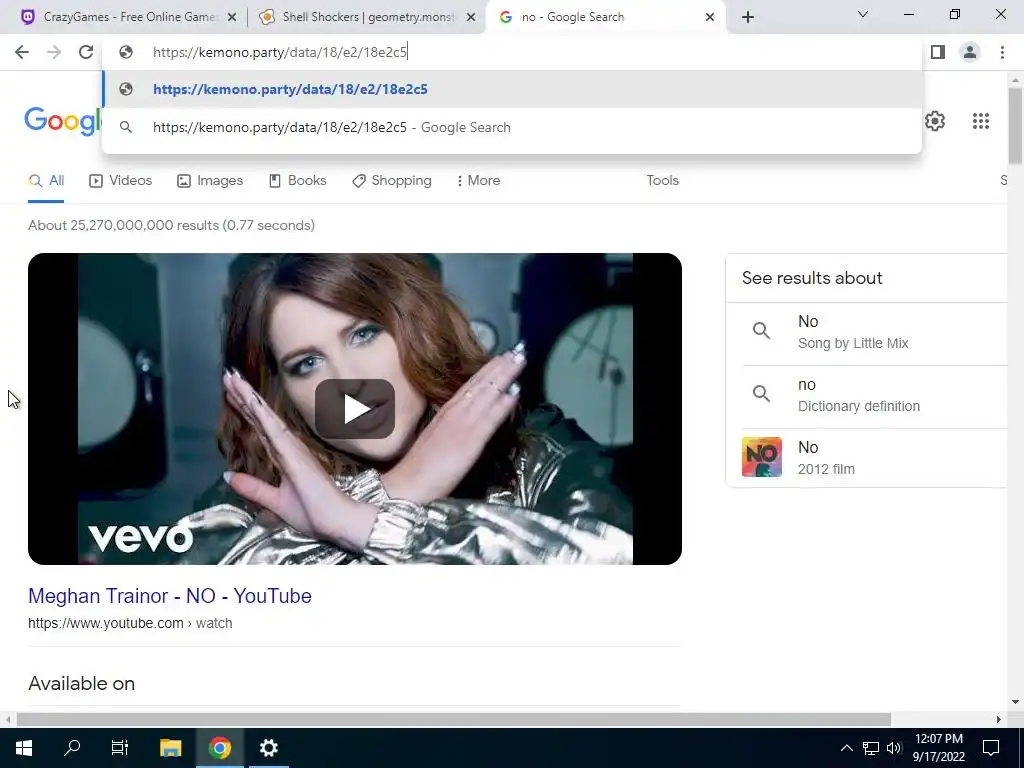Open the Google apps grid
The height and width of the screenshot is (768, 1024).
980,121
